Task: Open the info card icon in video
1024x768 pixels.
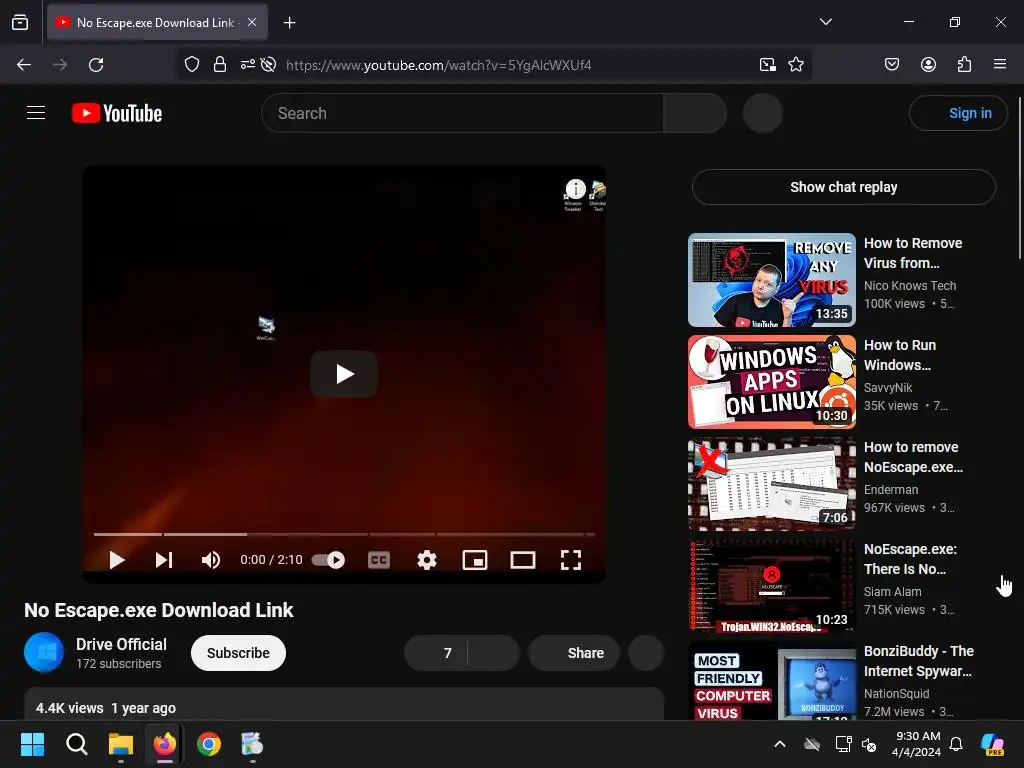Action: pos(575,189)
